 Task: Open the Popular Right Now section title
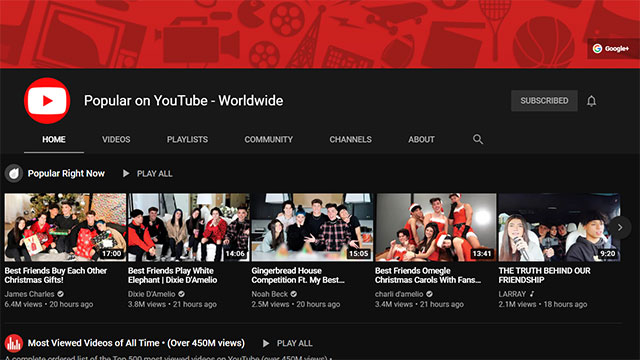tap(66, 173)
